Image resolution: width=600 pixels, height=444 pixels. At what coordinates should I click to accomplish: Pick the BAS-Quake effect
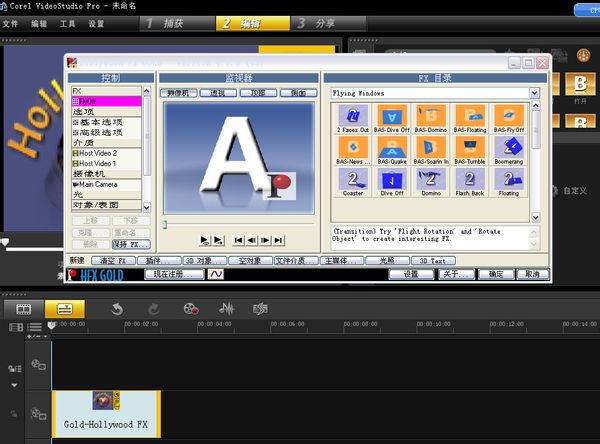point(392,150)
